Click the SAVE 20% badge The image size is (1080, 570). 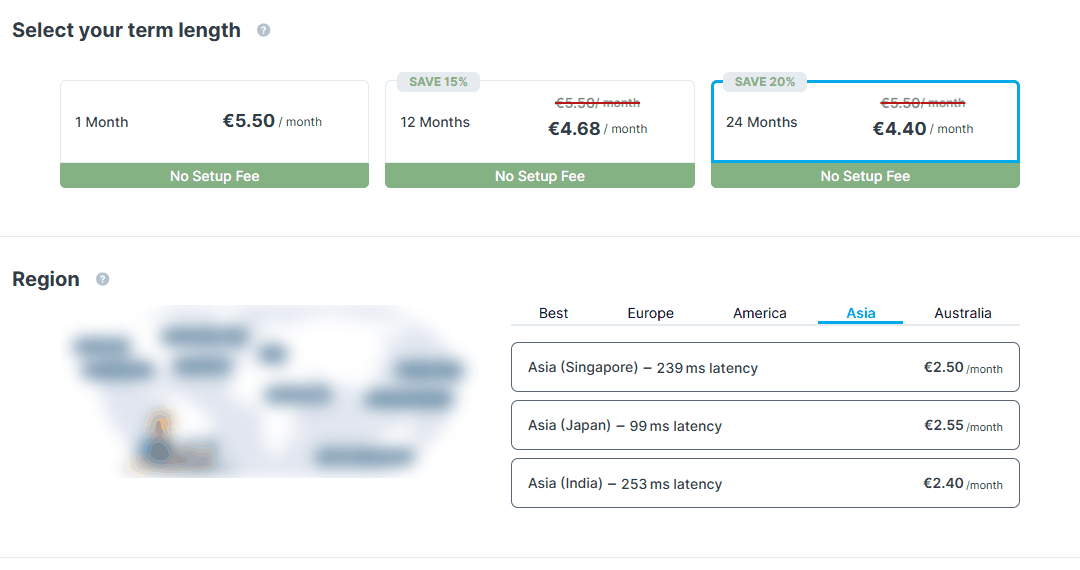point(765,82)
